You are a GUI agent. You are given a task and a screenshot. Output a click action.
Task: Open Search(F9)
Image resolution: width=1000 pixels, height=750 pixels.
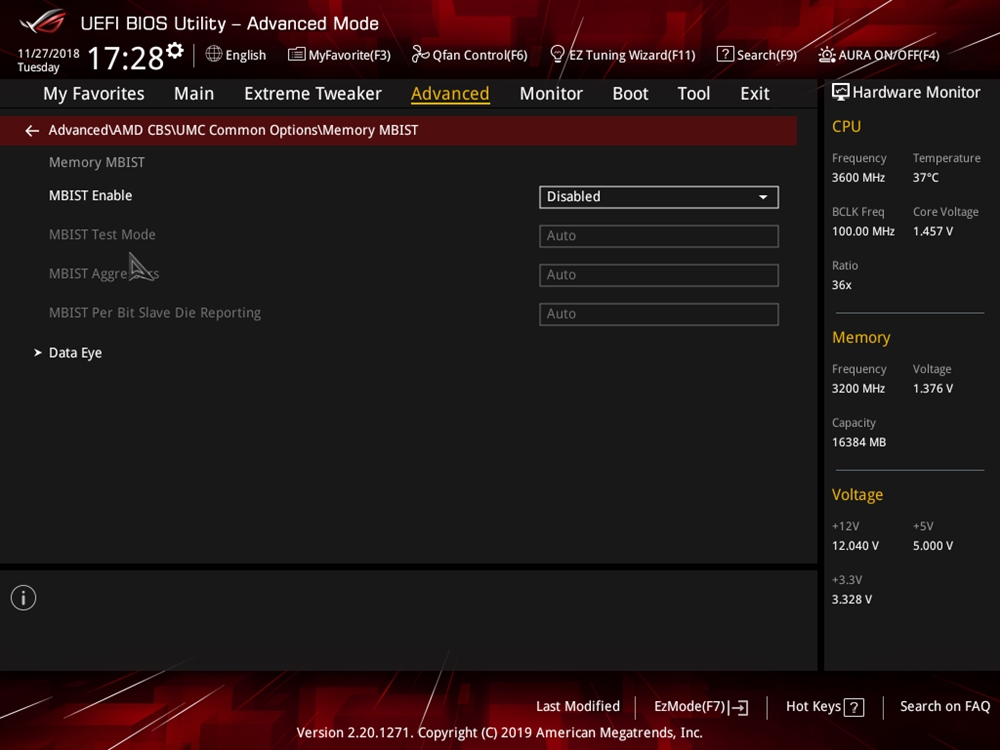(757, 55)
